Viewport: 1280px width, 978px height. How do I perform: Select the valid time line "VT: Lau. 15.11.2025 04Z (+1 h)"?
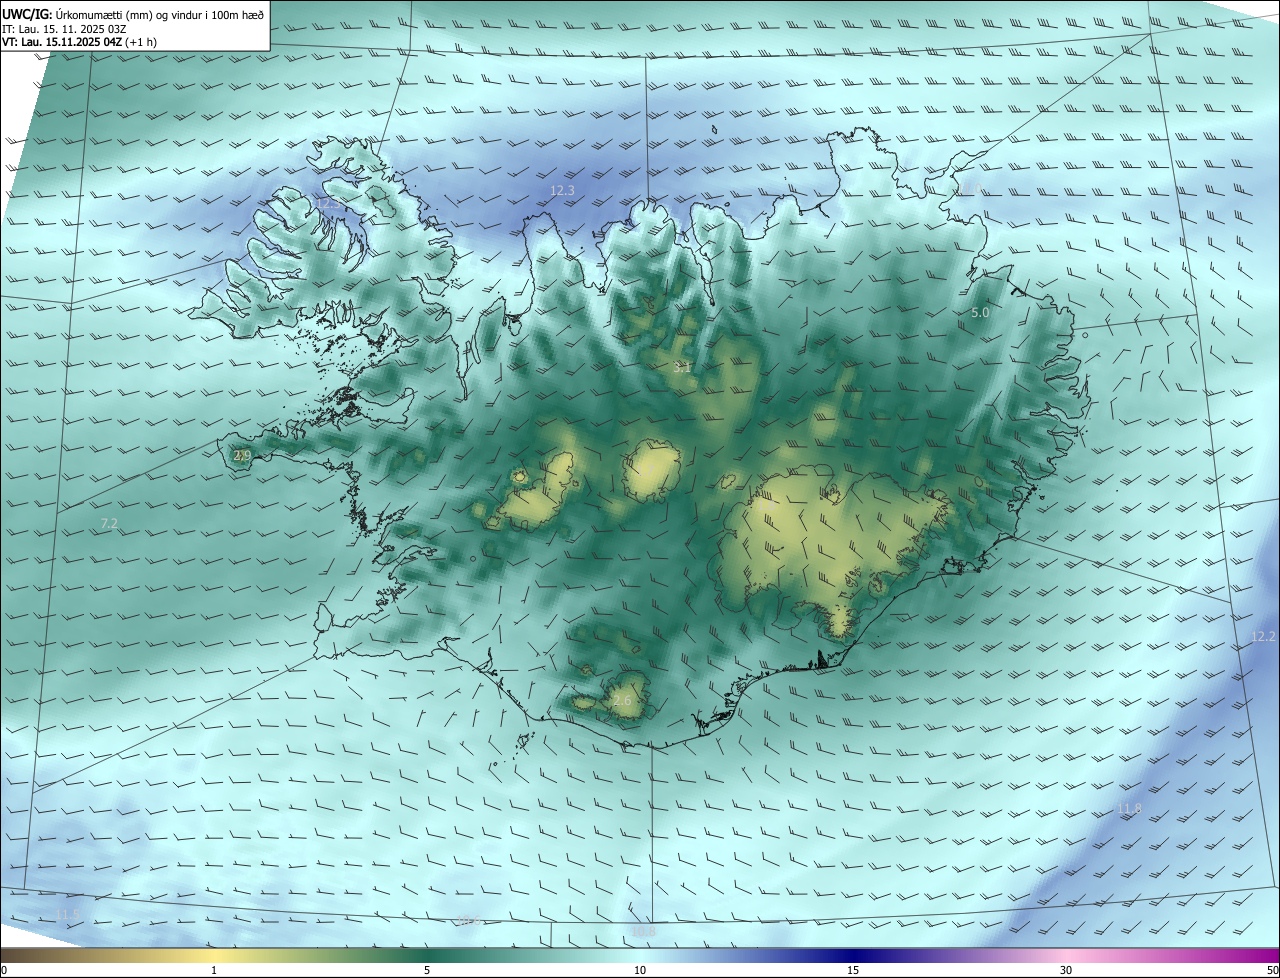coord(79,42)
